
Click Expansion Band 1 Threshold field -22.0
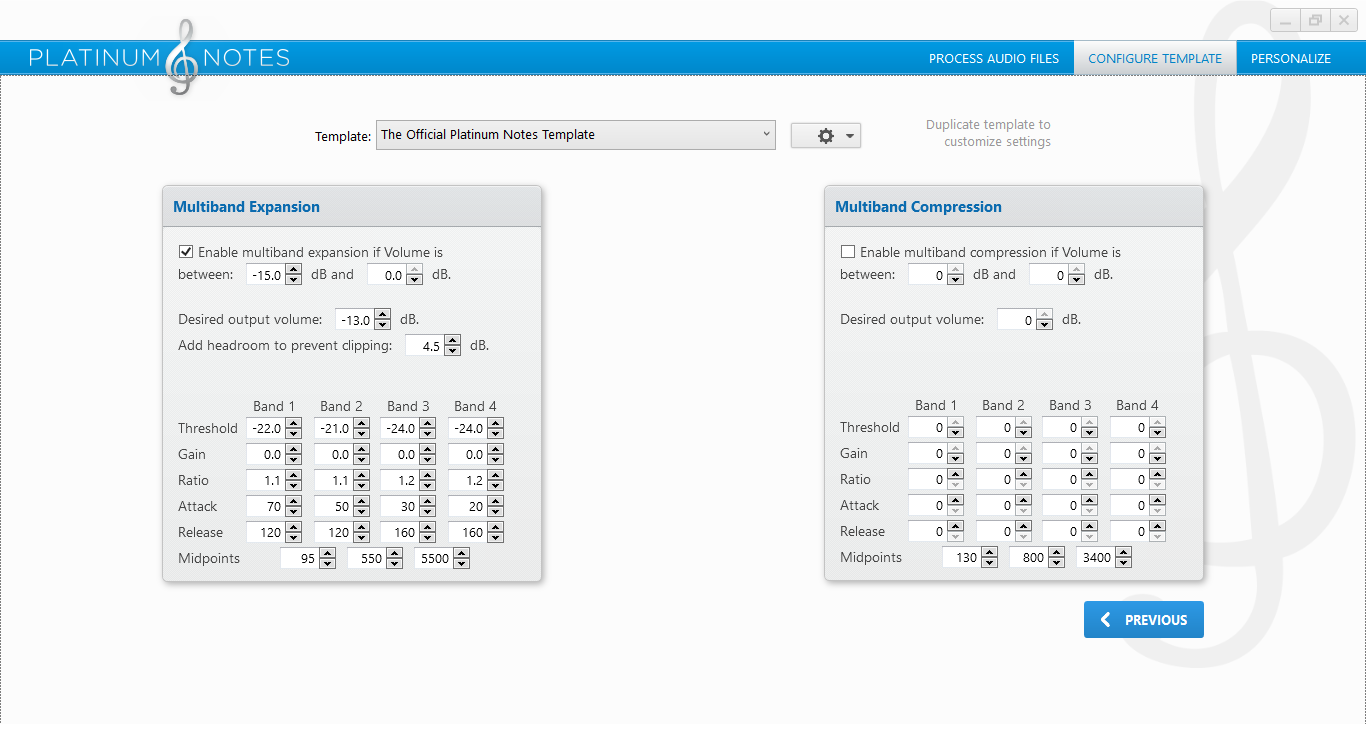(265, 428)
